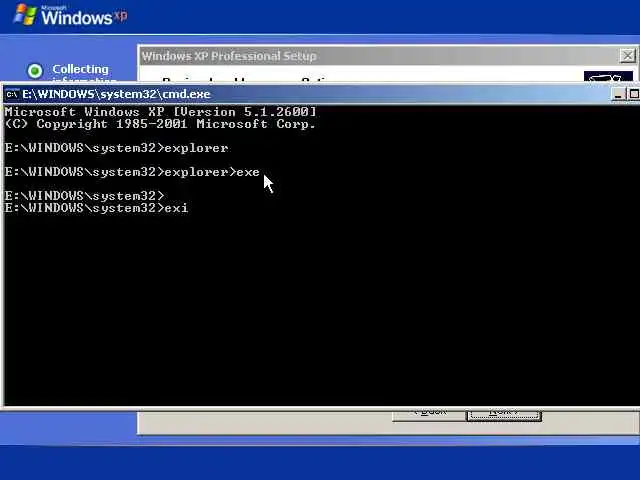Image resolution: width=640 pixels, height=480 pixels.
Task: Click the cmd.exe system menu icon
Action: pos(11,94)
